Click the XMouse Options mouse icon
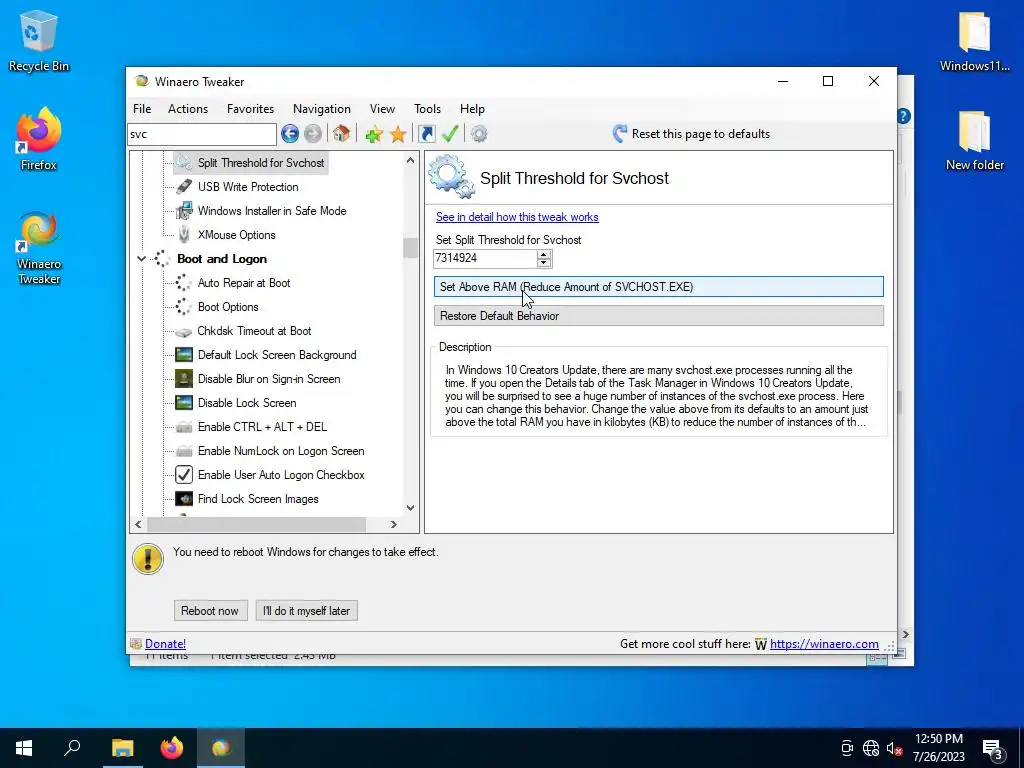Viewport: 1024px width, 768px height. [184, 234]
